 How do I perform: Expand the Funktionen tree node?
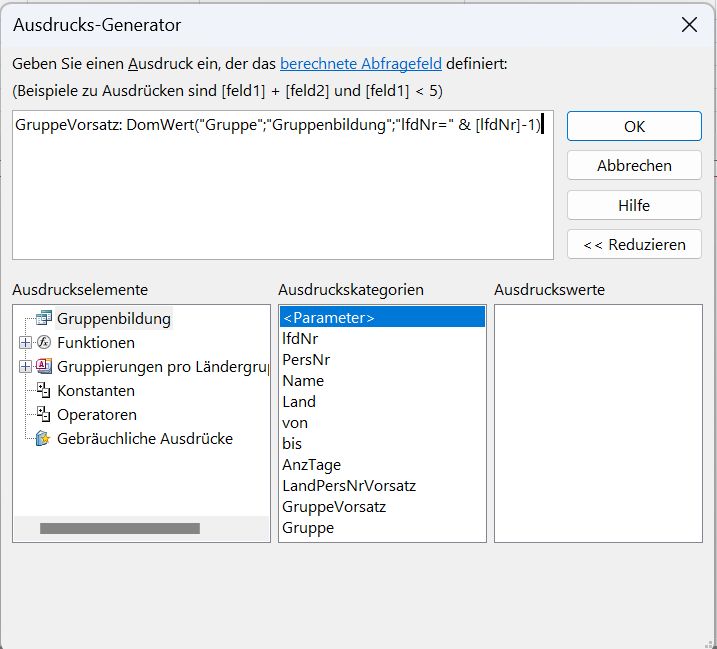[x=26, y=343]
